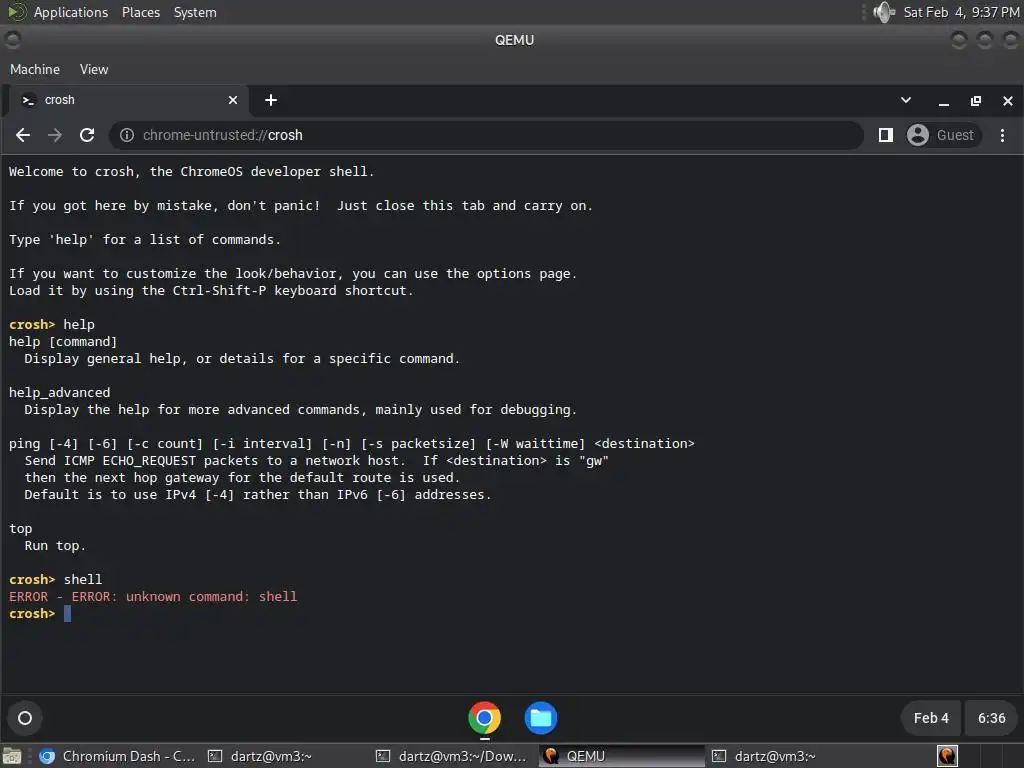Launch Chrome from the ChromeOS shelf
Image resolution: width=1024 pixels, height=768 pixels.
[484, 718]
